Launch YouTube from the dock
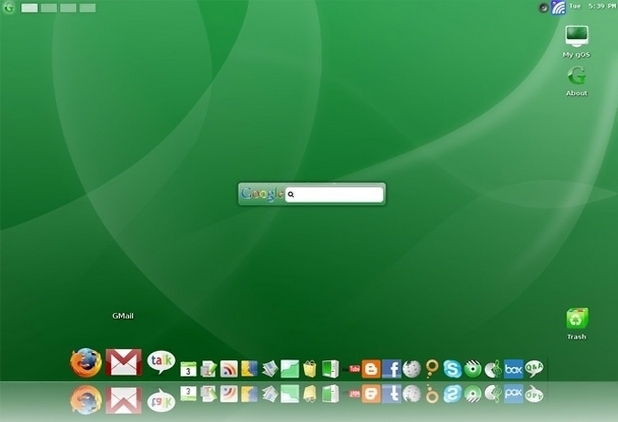Image resolution: width=618 pixels, height=422 pixels. (353, 369)
